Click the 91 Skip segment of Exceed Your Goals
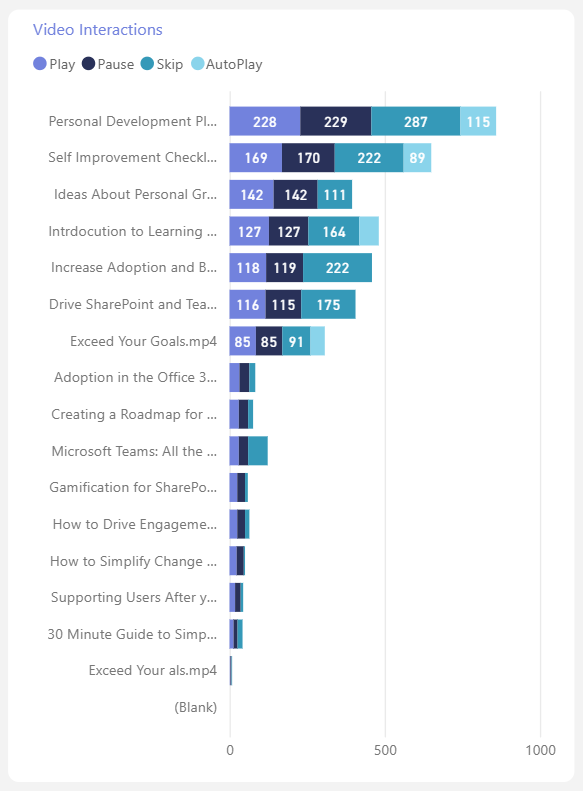This screenshot has height=791, width=583. click(x=296, y=341)
